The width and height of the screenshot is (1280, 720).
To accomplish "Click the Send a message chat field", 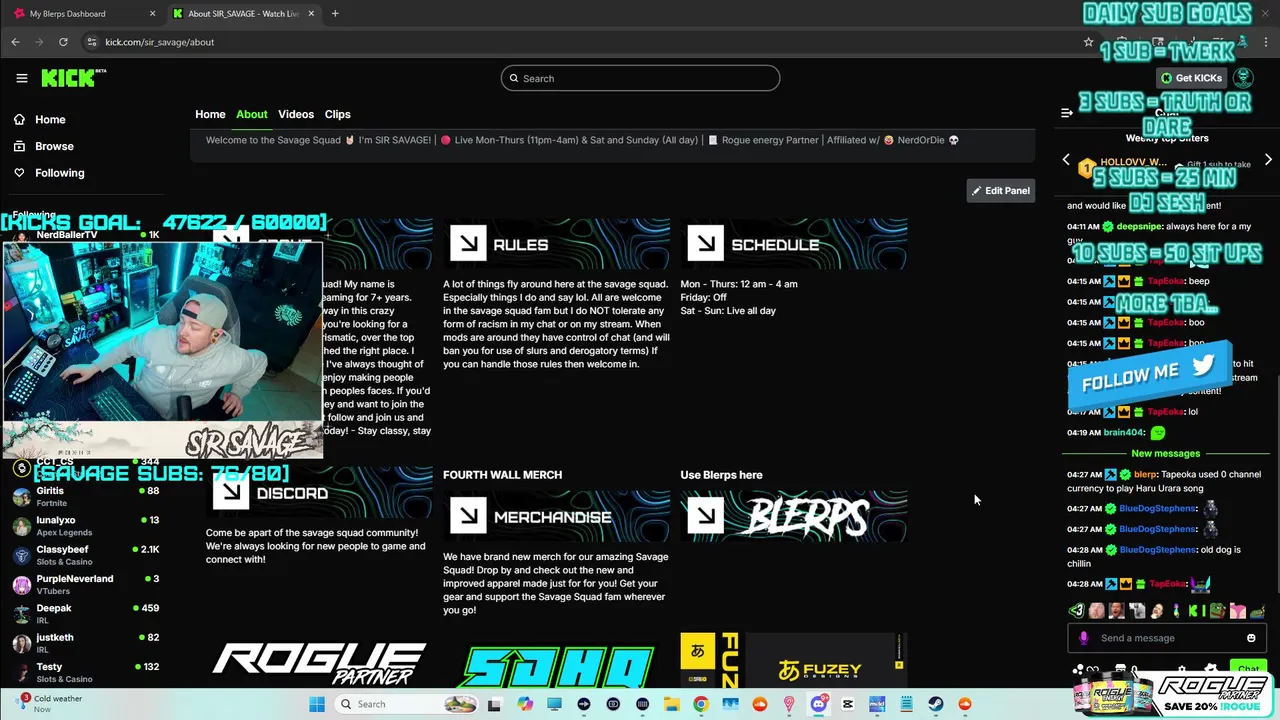I will 1166,638.
